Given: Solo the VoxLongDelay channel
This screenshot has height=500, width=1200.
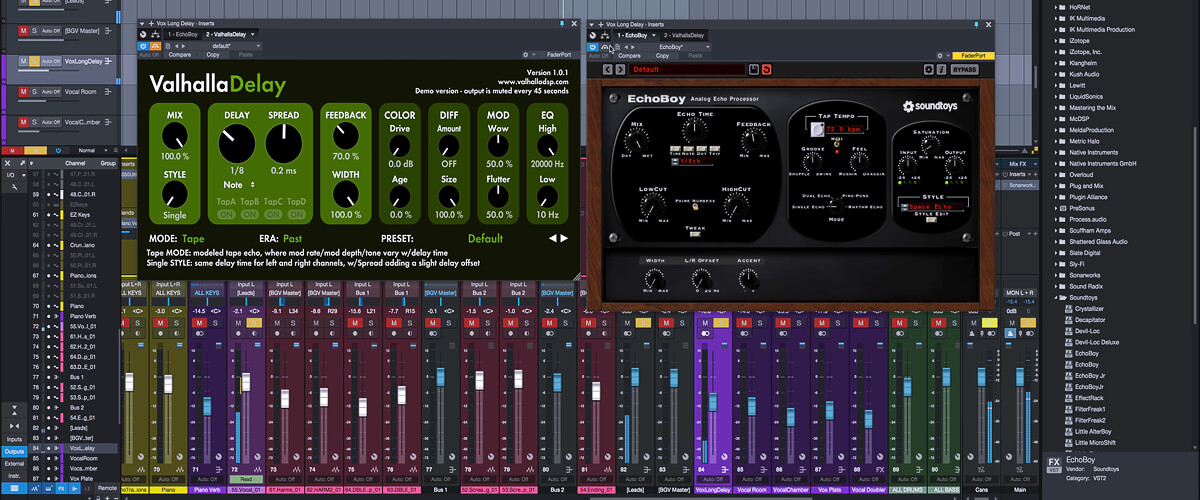Looking at the screenshot, I should point(719,323).
